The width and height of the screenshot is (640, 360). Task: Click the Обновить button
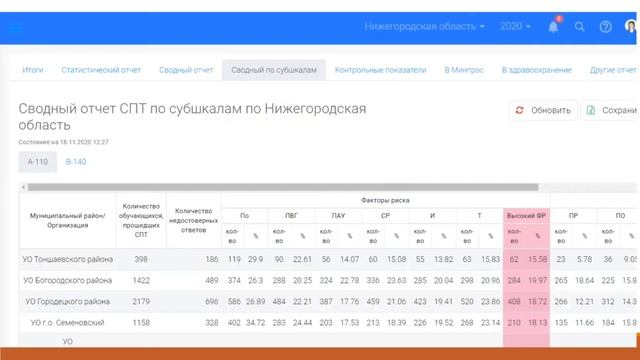pos(543,110)
